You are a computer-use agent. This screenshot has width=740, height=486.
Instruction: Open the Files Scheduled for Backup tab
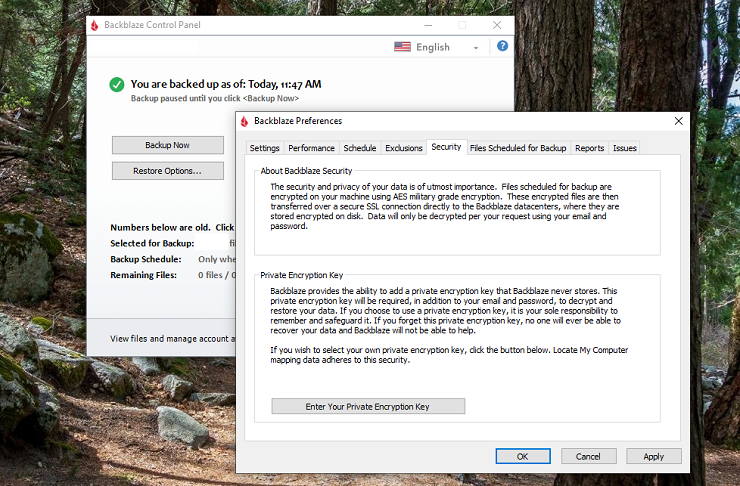click(518, 148)
